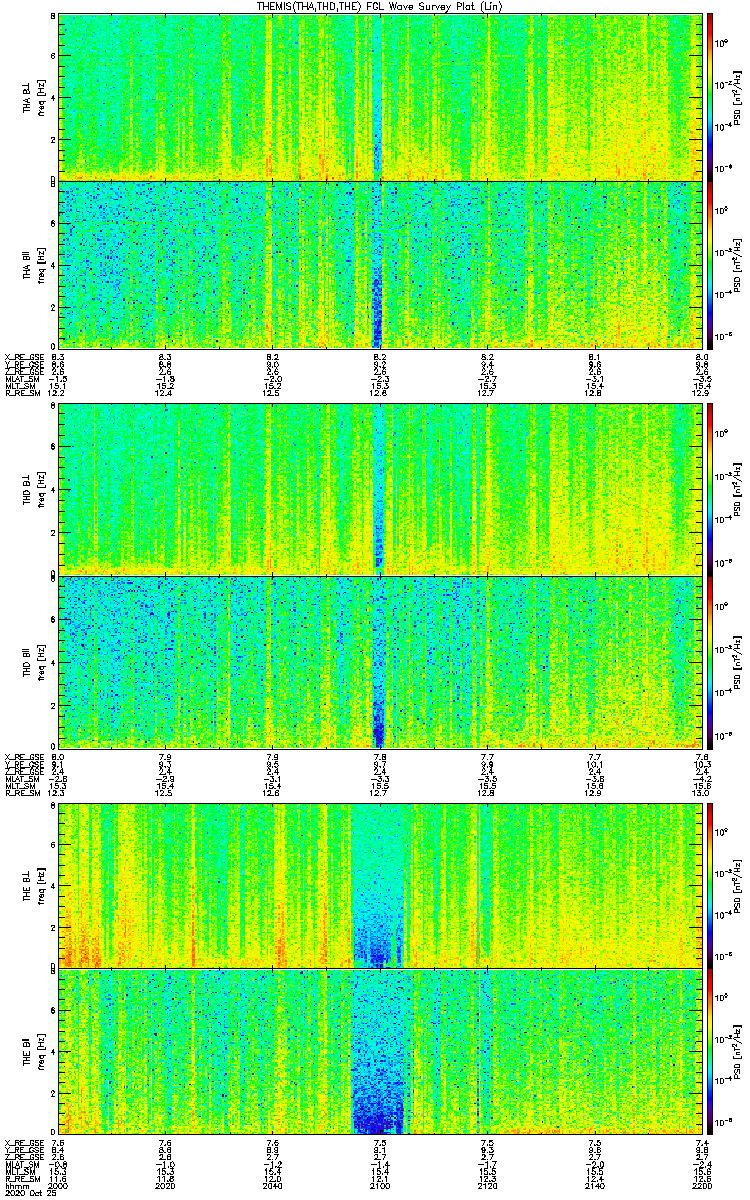750x1200 pixels.
Task: Select the THA B-parallel spectrogram panel
Action: pyautogui.click(x=380, y=265)
